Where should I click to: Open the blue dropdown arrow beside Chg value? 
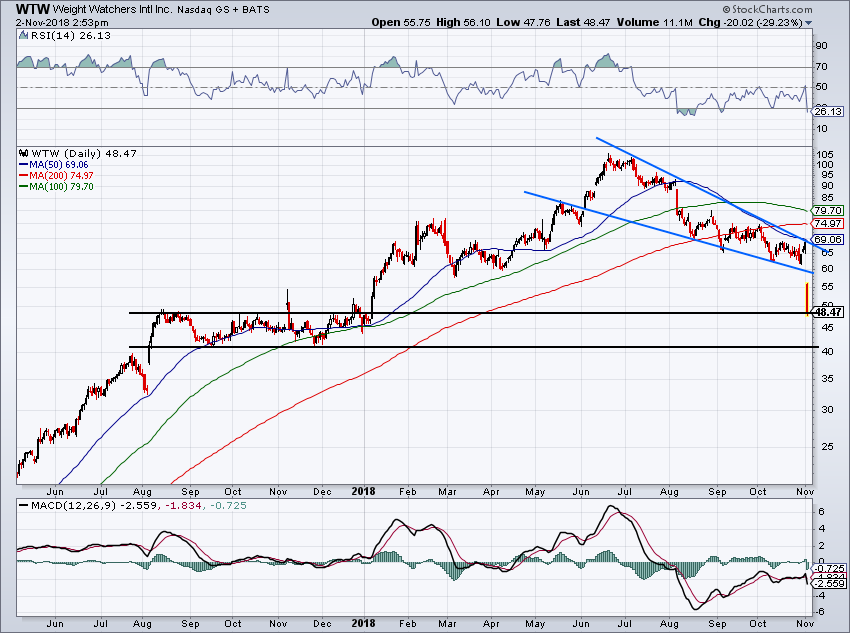pyautogui.click(x=809, y=23)
